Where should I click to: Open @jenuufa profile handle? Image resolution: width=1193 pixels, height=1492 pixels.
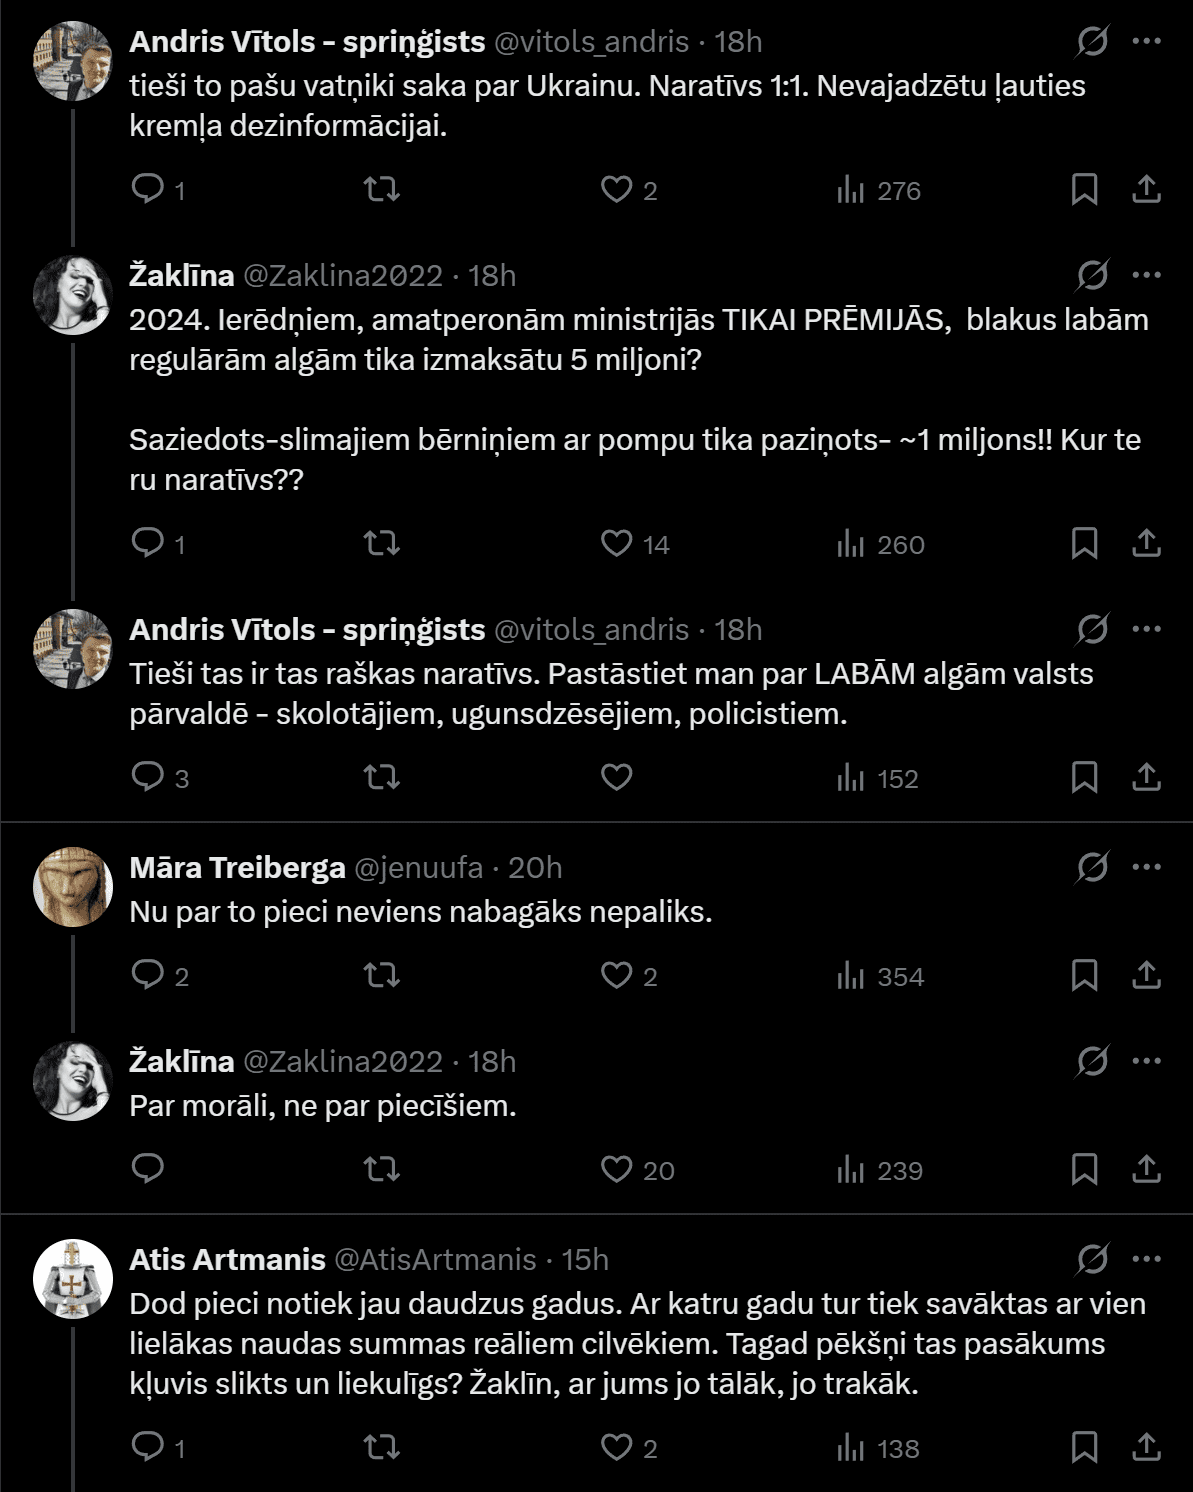[418, 867]
